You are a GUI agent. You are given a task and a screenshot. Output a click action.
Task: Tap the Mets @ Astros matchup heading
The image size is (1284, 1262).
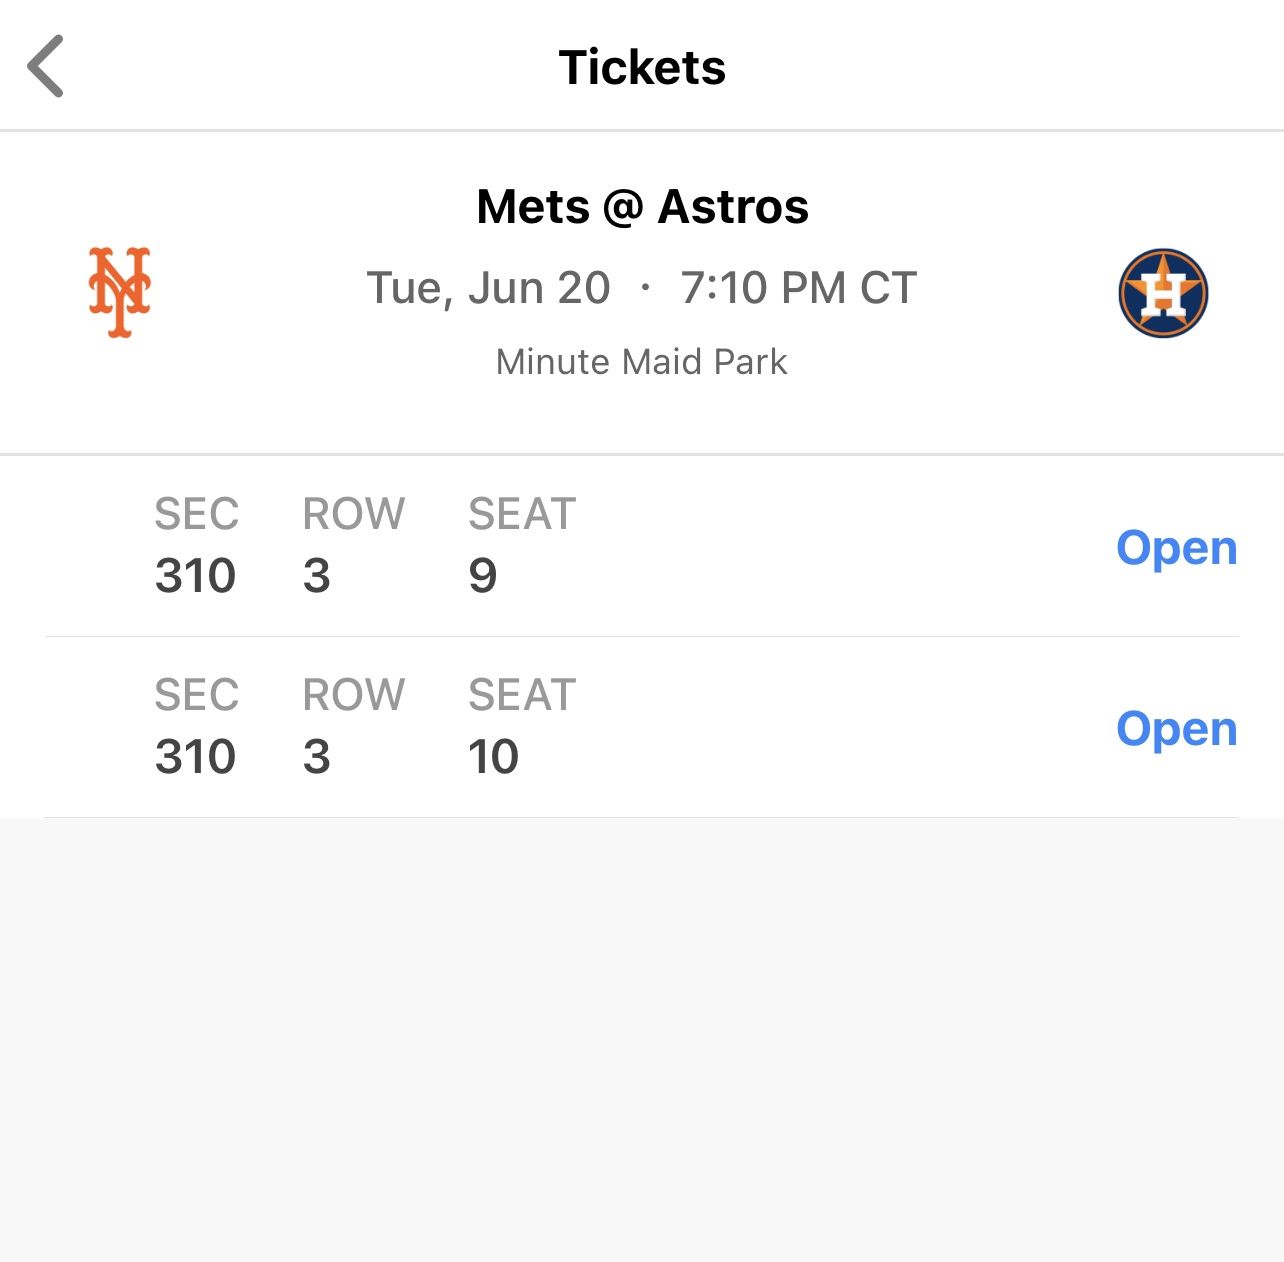[x=642, y=206]
